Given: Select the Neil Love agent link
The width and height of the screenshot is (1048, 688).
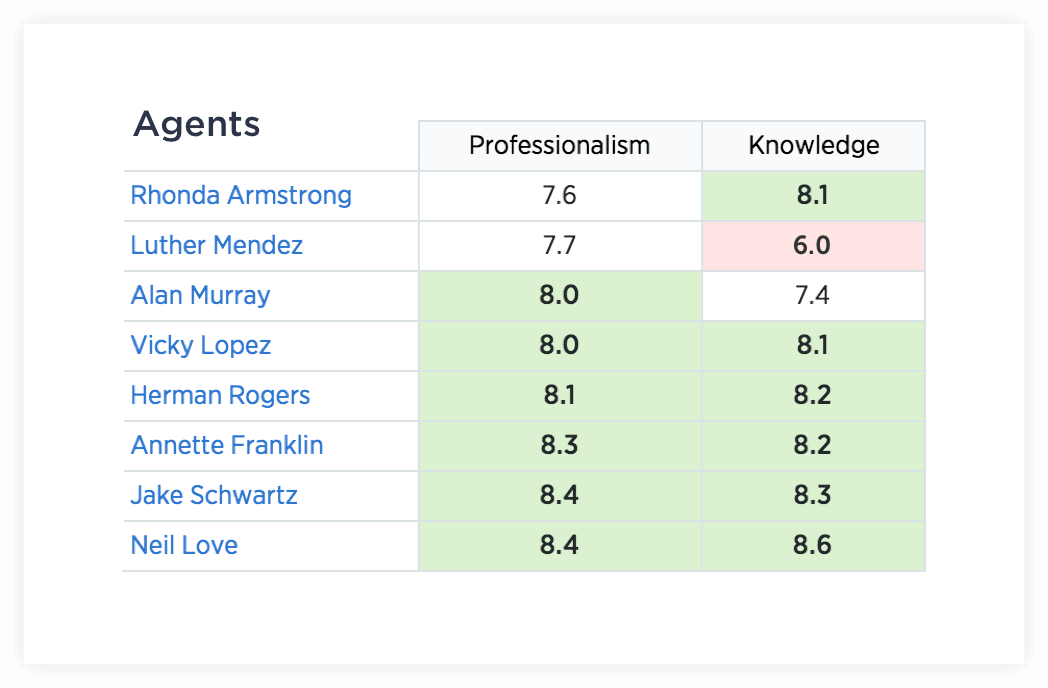Looking at the screenshot, I should [184, 545].
